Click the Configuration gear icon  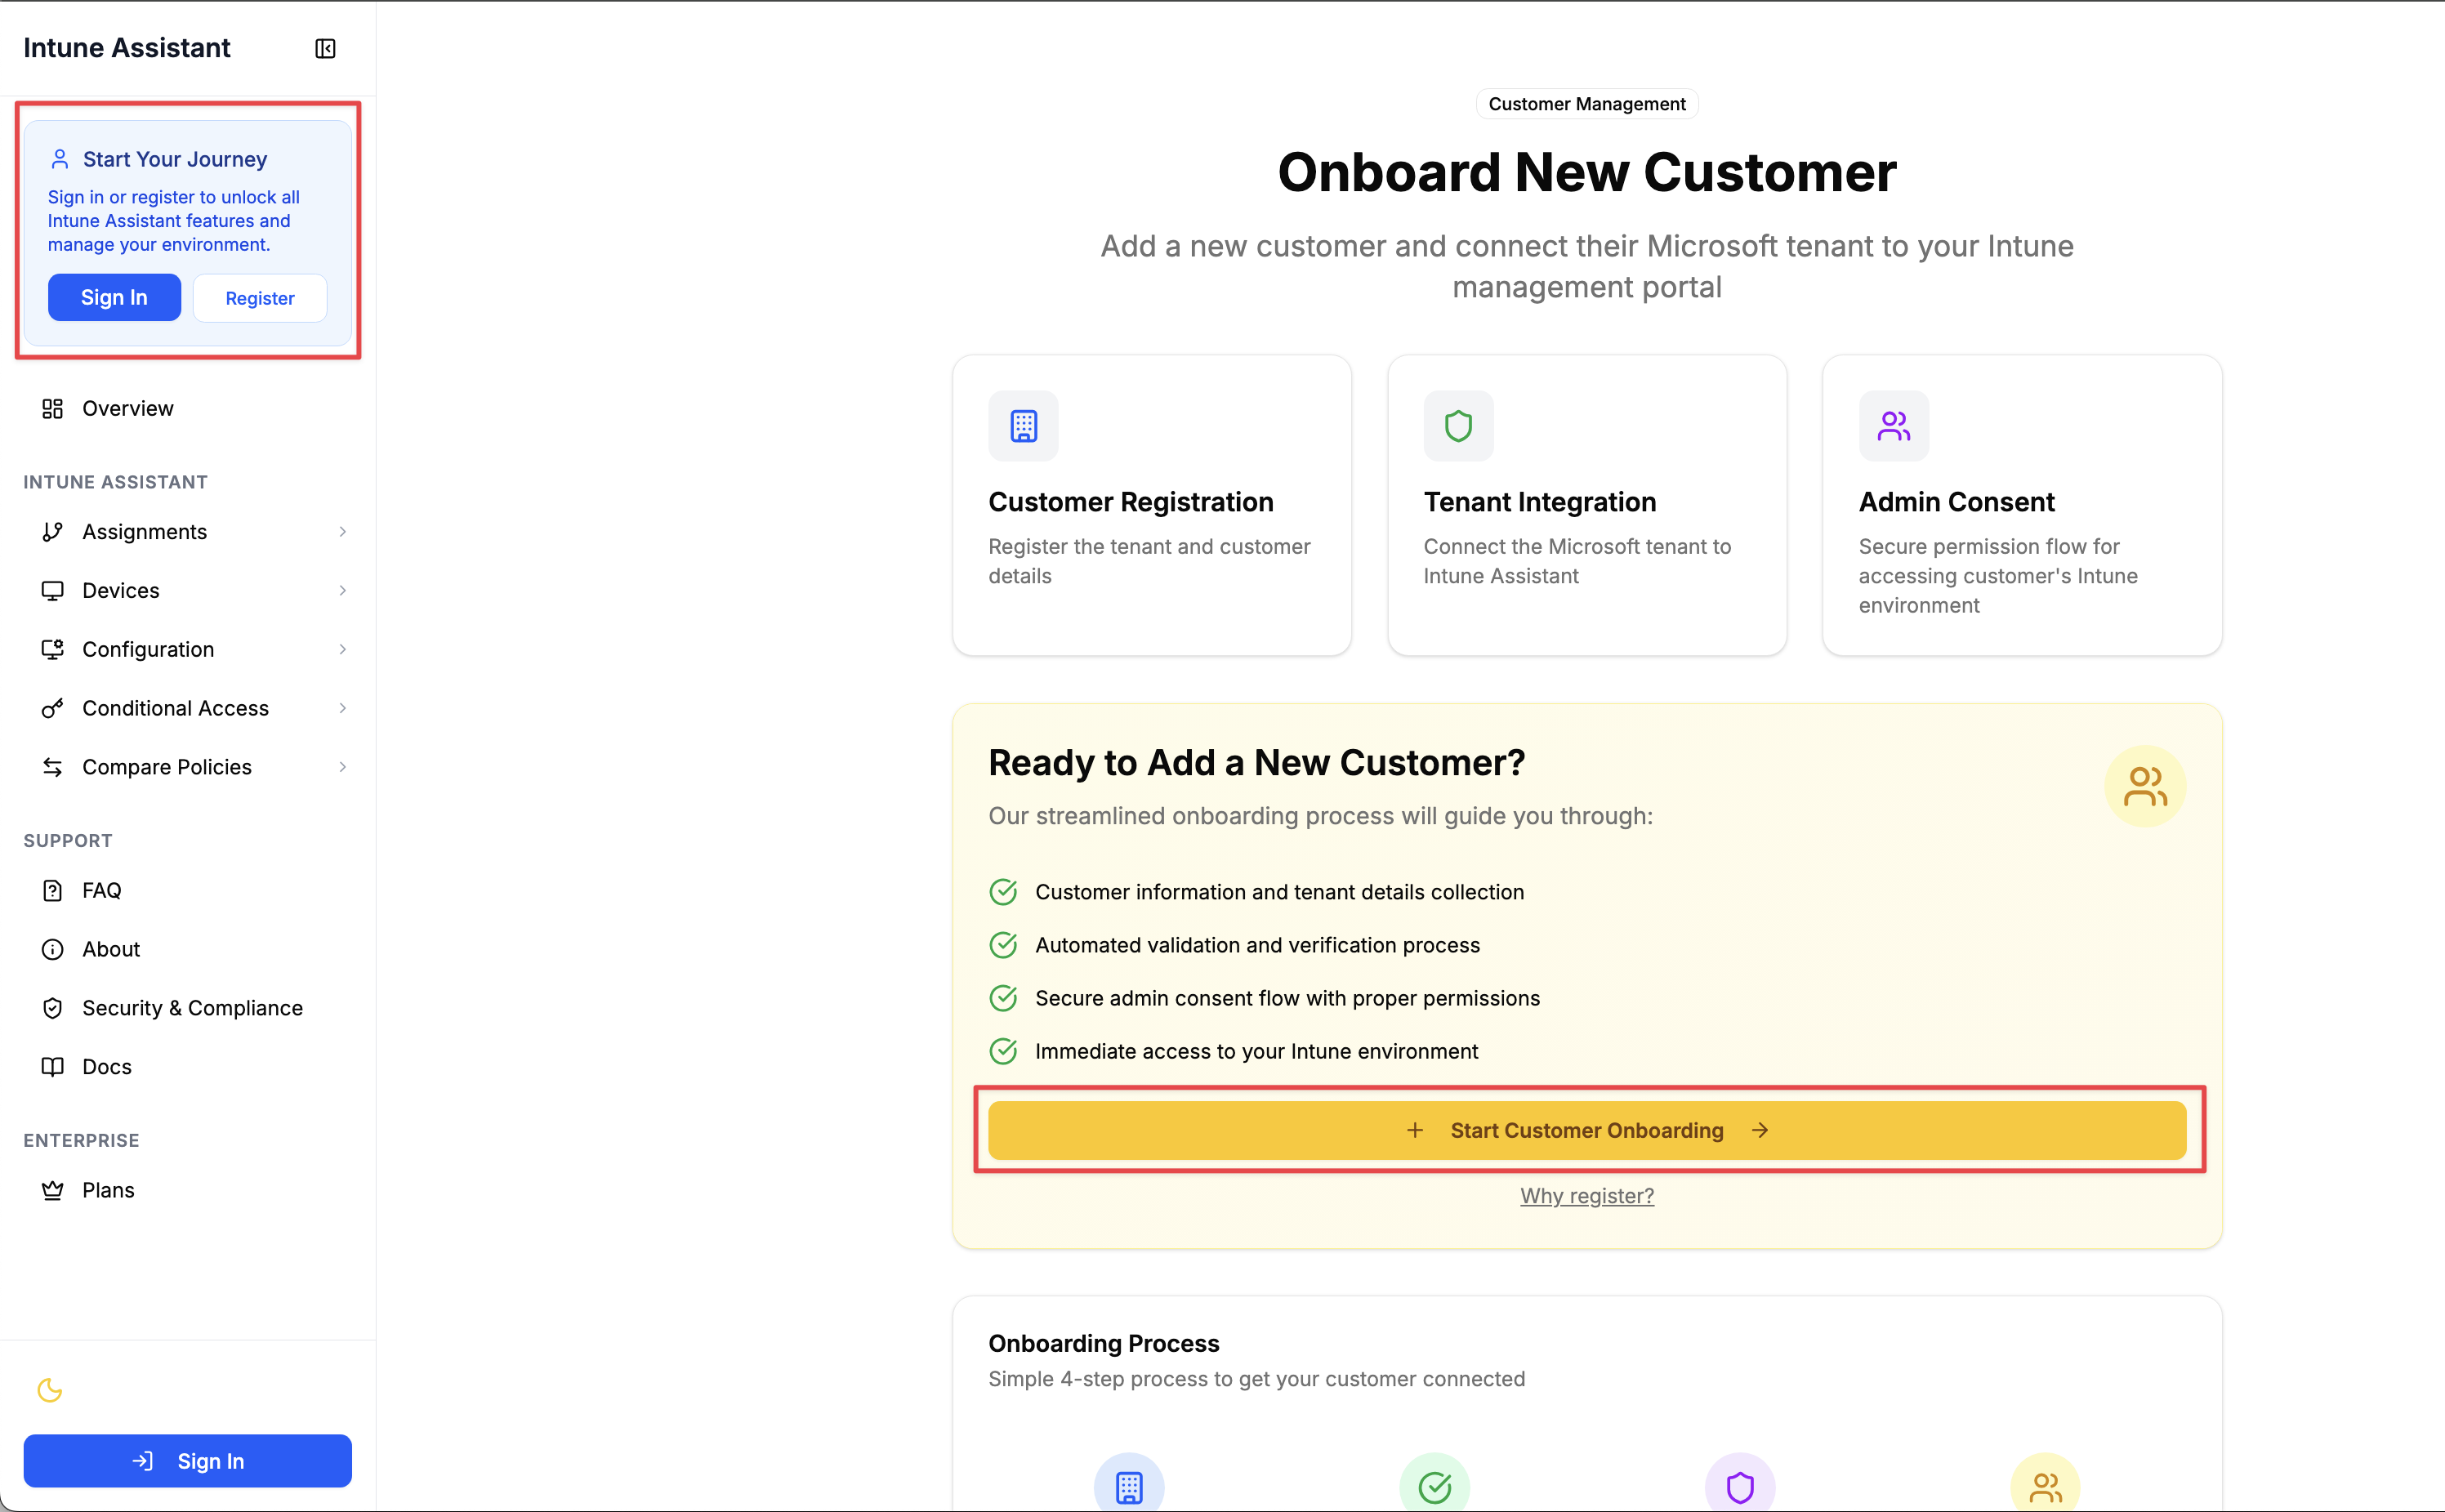pyautogui.click(x=53, y=649)
